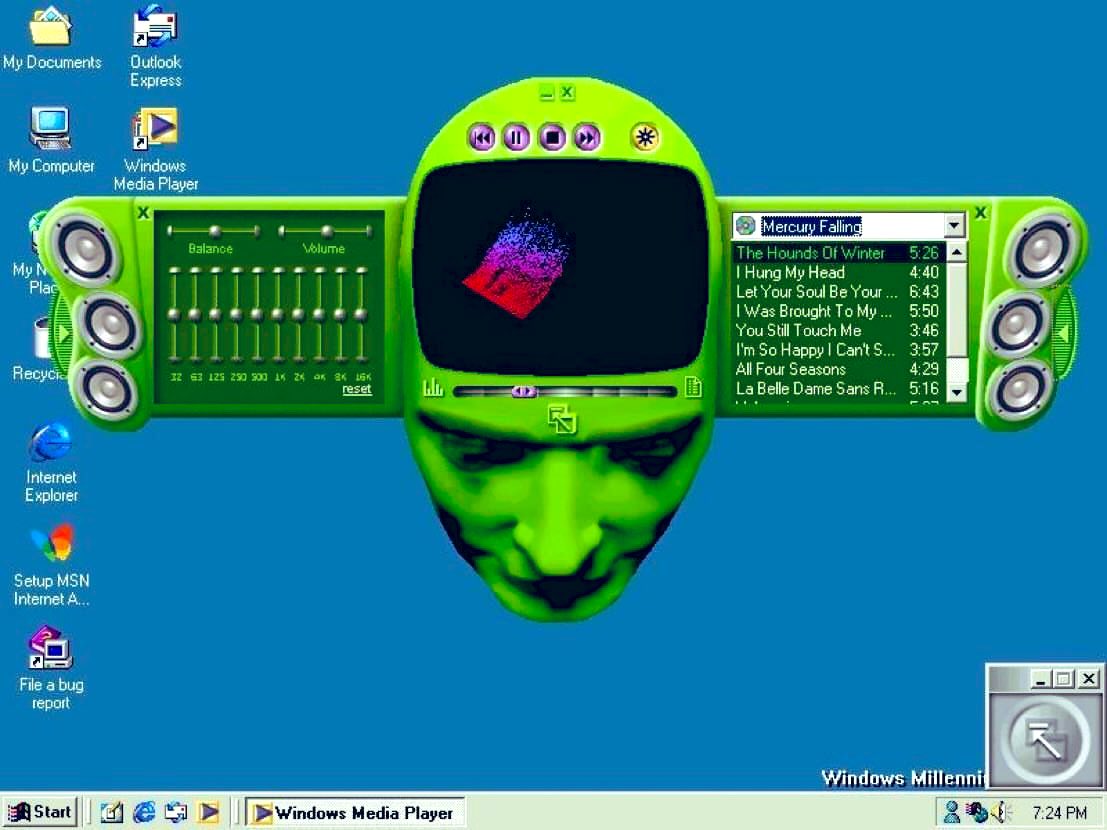
Task: Close the playlist side panel
Action: pyautogui.click(x=981, y=212)
